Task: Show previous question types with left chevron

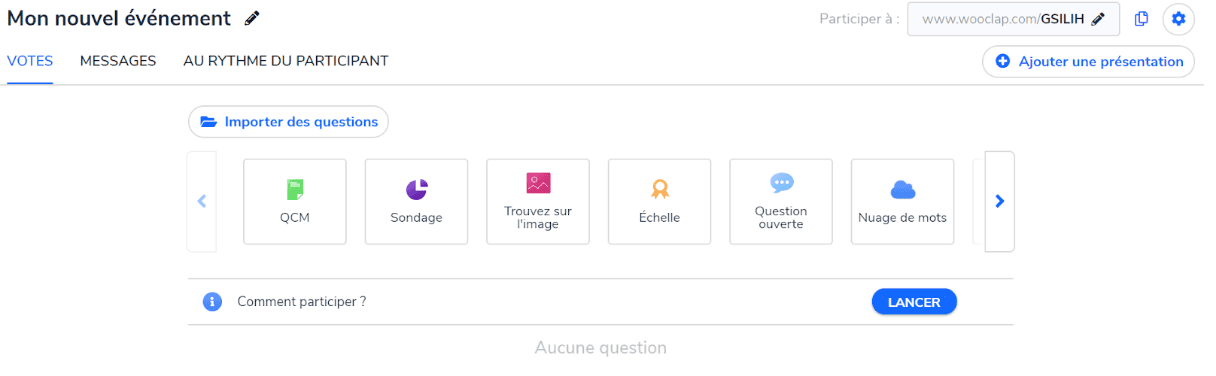Action: click(x=202, y=201)
